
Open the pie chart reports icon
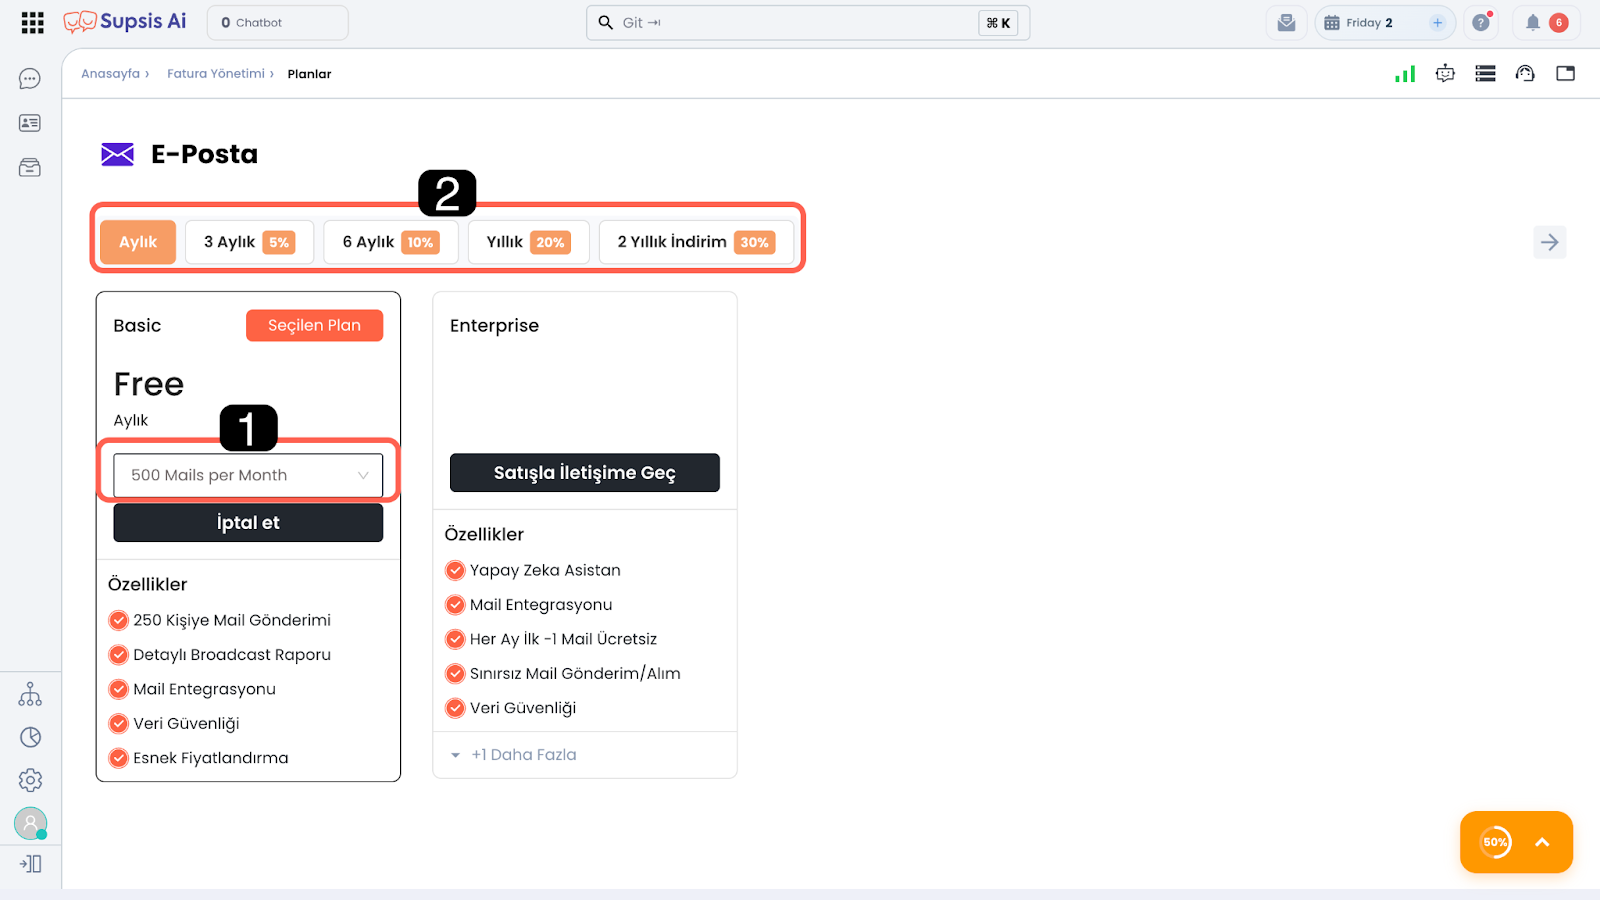[x=30, y=737]
